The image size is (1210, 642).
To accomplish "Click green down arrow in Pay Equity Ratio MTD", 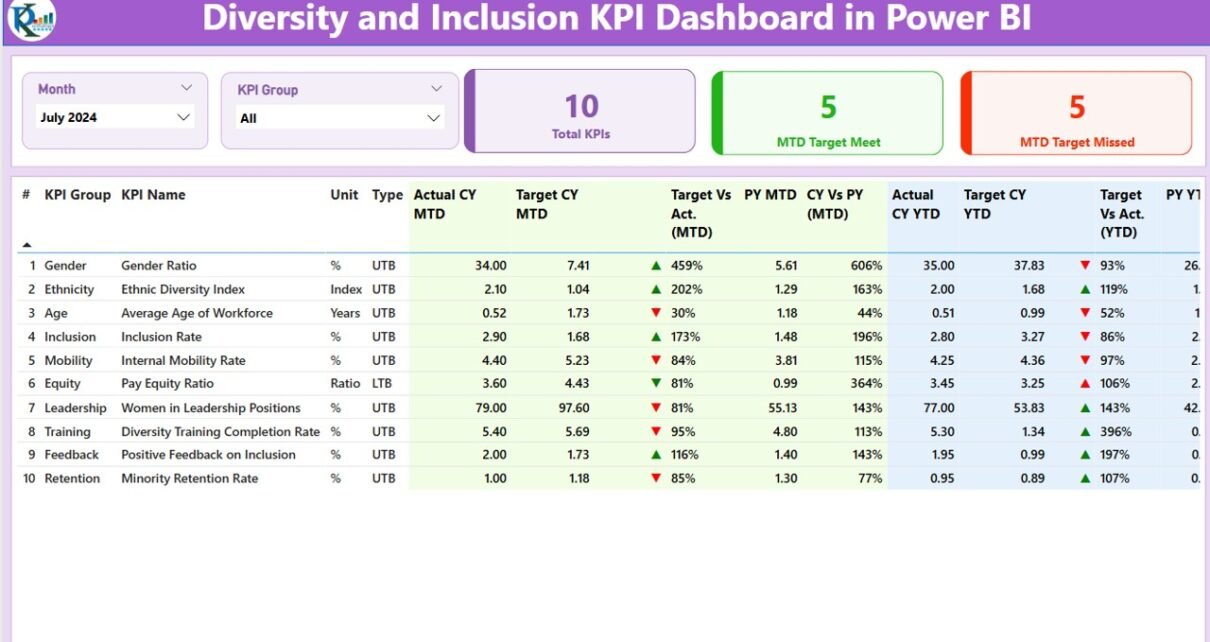I will click(656, 383).
